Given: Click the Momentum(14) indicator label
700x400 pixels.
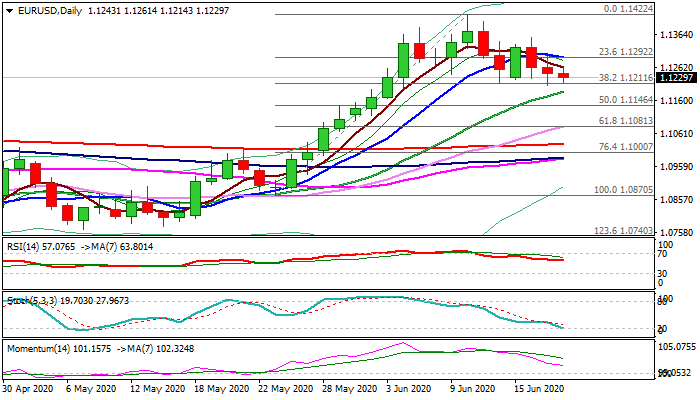Looking at the screenshot, I should [100, 349].
